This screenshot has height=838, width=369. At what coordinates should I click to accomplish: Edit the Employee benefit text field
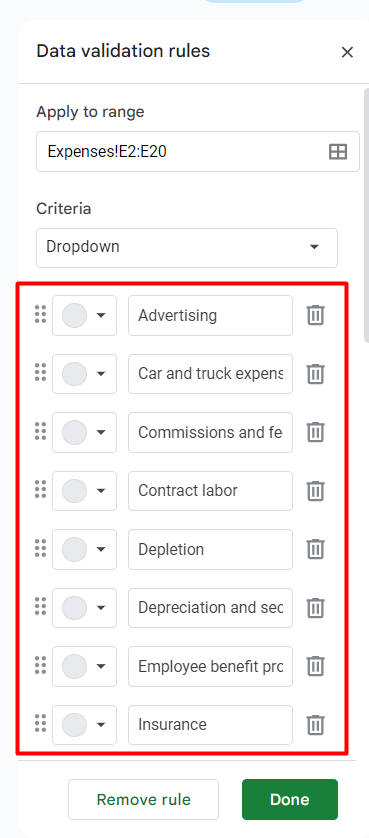tap(210, 666)
